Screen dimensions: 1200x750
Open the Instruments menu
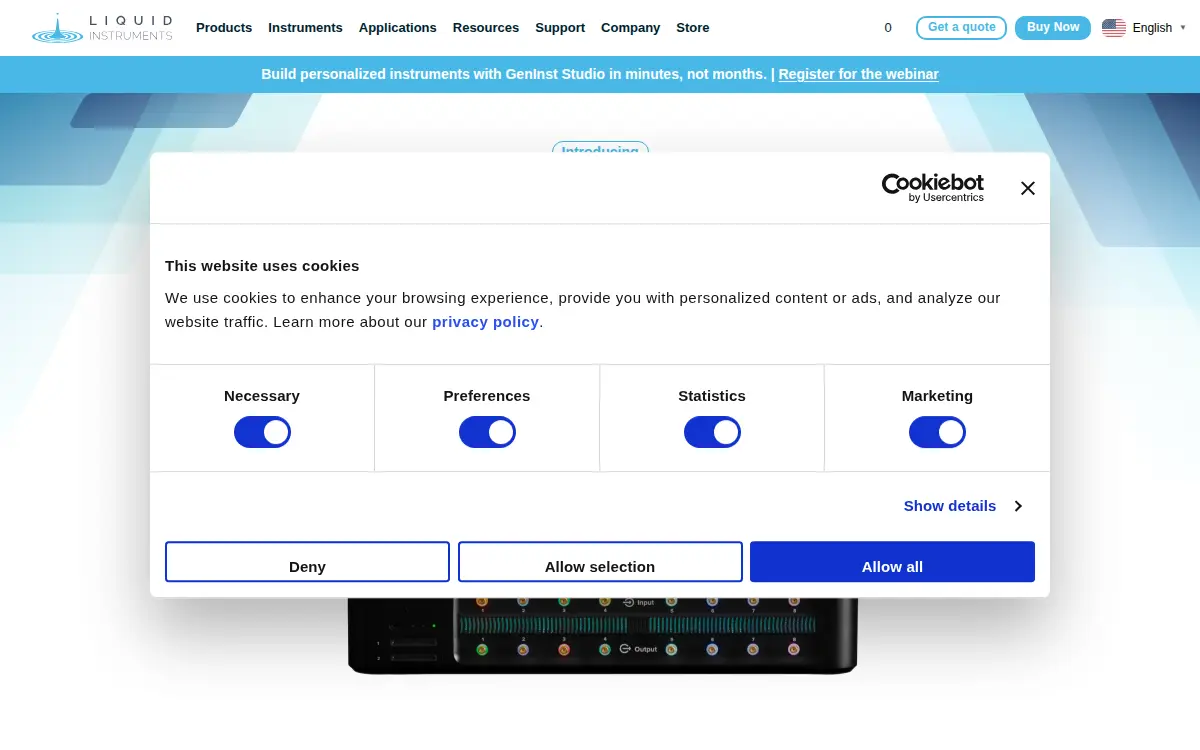tap(305, 28)
